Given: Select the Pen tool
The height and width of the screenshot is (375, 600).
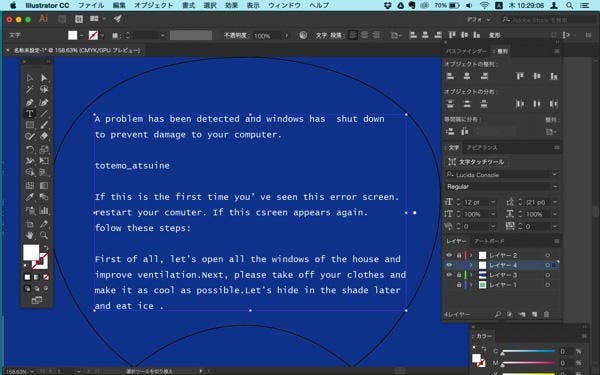Looking at the screenshot, I should pyautogui.click(x=30, y=102).
